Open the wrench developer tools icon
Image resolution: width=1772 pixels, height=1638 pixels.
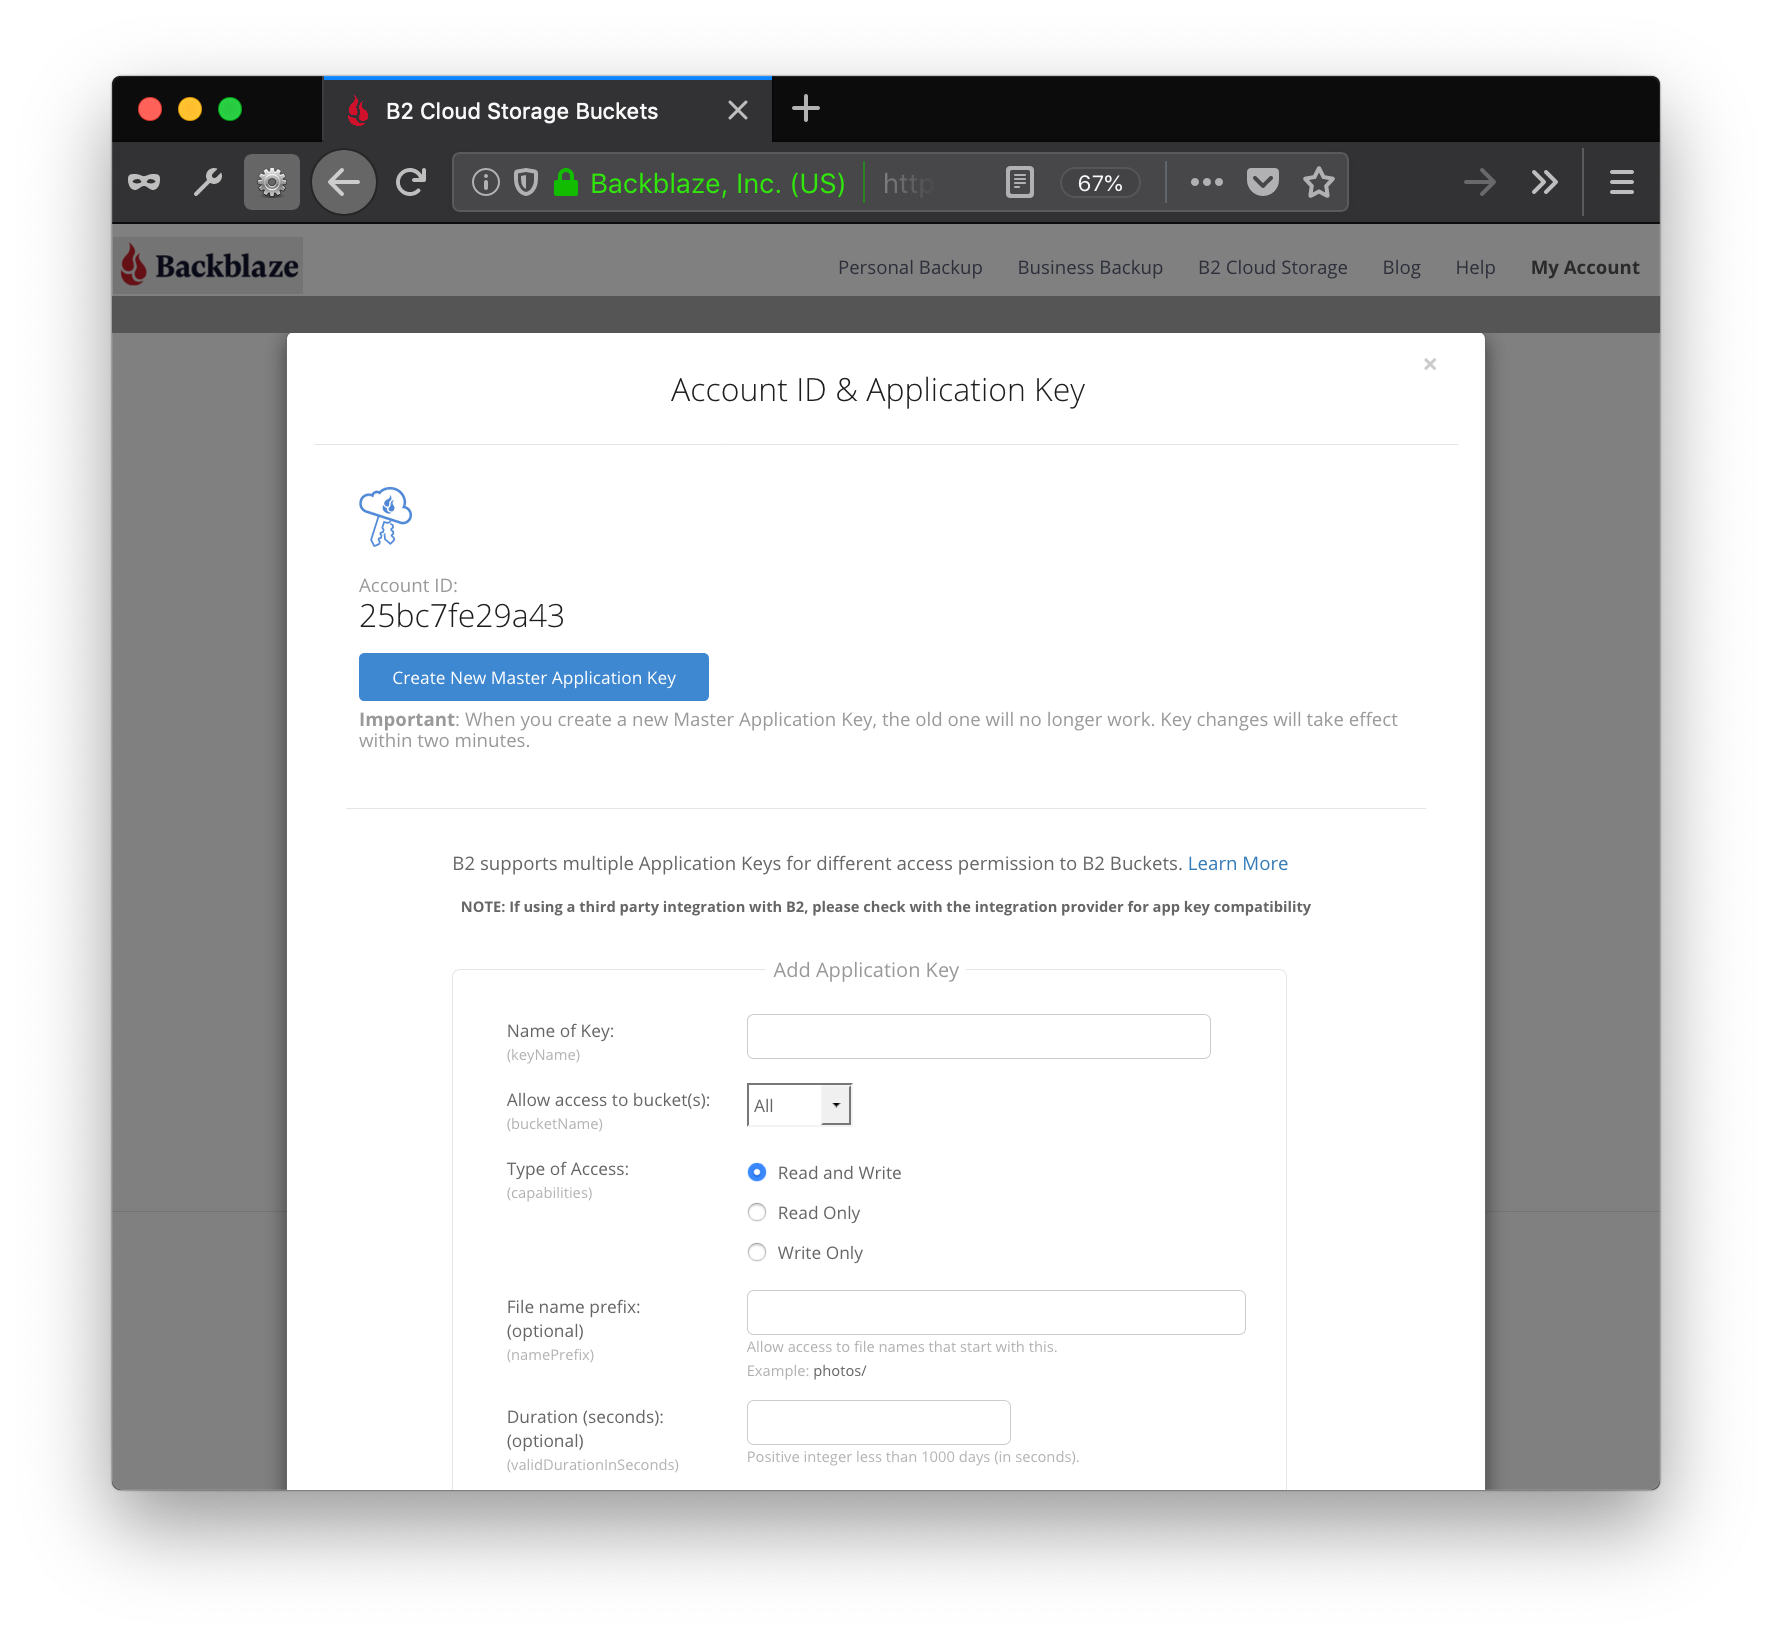tap(208, 182)
